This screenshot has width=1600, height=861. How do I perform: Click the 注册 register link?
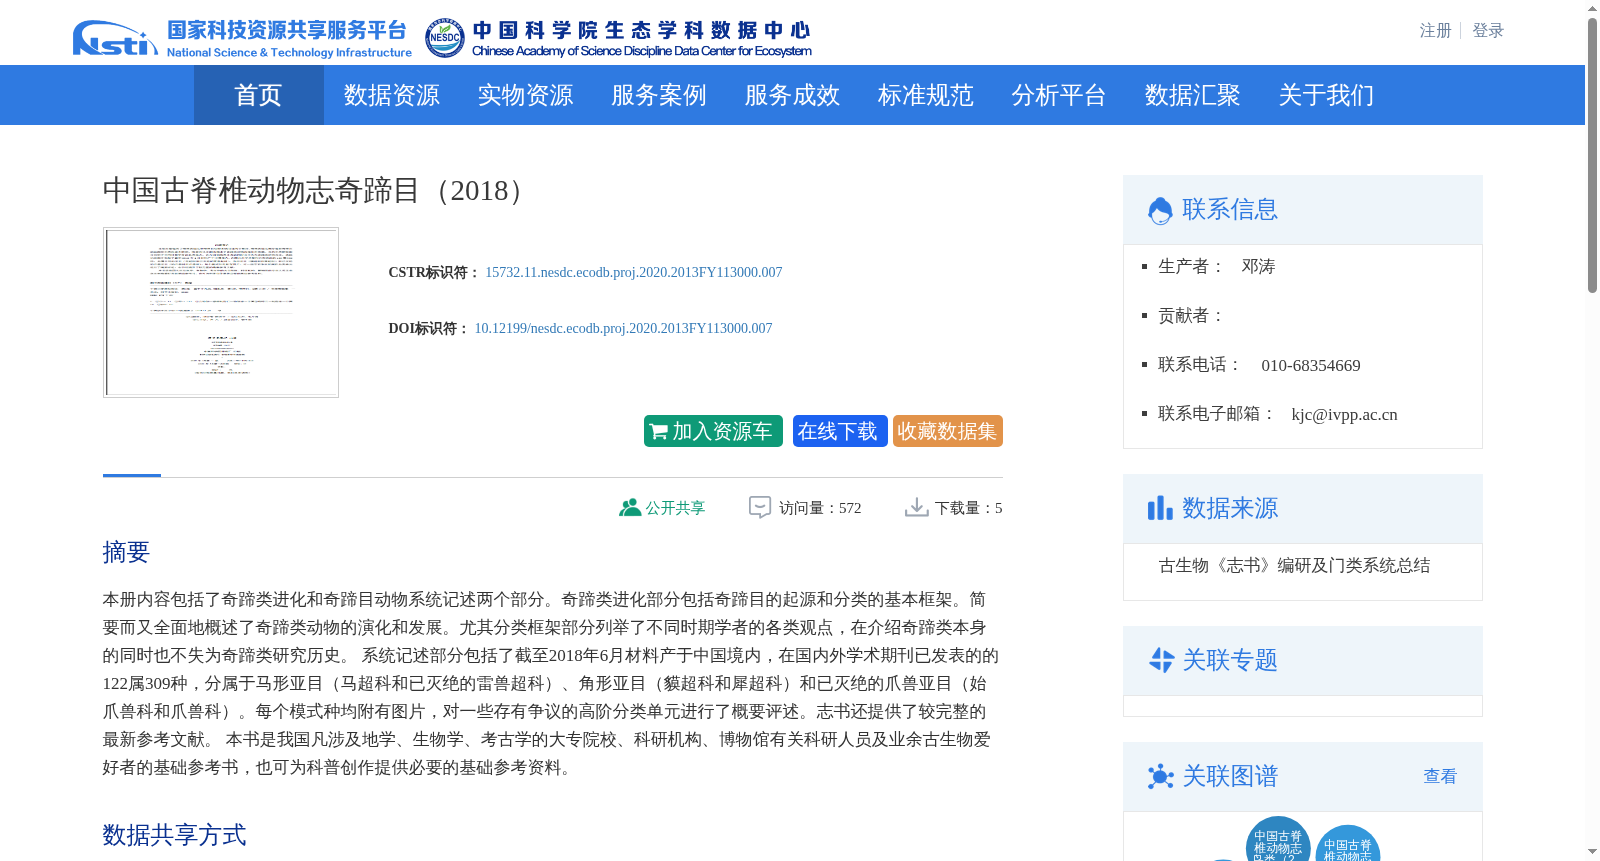[1435, 31]
